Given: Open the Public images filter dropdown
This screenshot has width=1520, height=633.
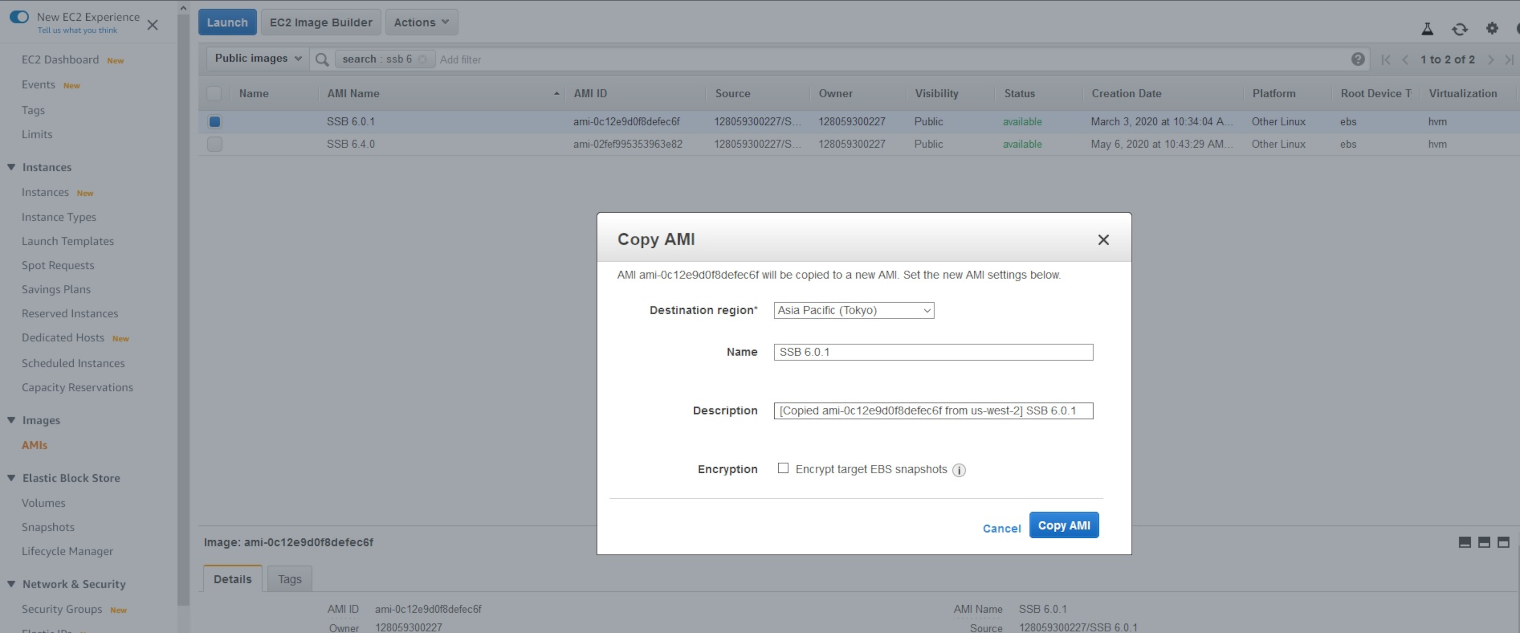Looking at the screenshot, I should pyautogui.click(x=257, y=58).
